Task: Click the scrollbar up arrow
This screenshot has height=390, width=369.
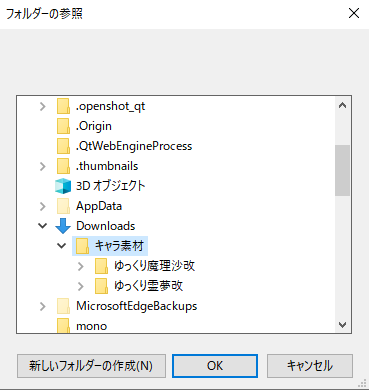Action: 342,106
